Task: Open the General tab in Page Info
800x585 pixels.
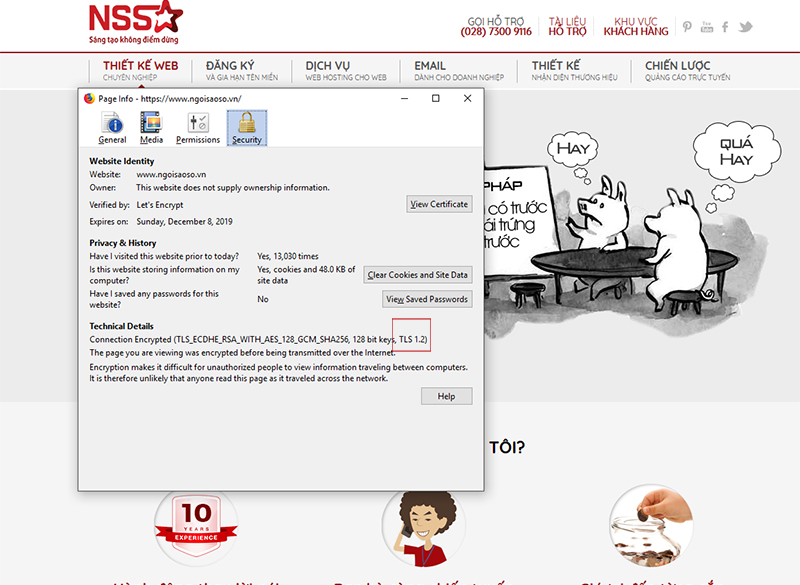Action: (112, 128)
